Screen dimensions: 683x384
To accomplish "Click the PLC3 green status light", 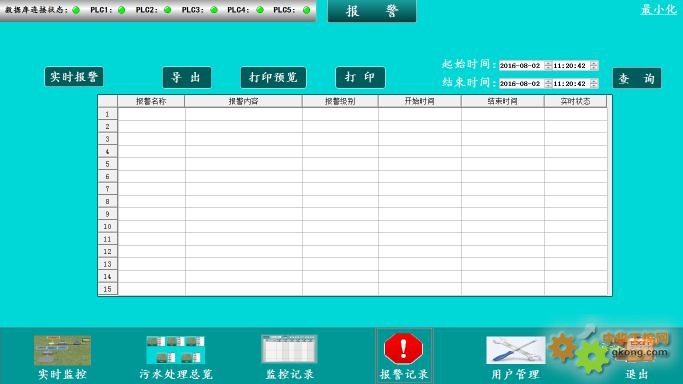I will pos(214,10).
